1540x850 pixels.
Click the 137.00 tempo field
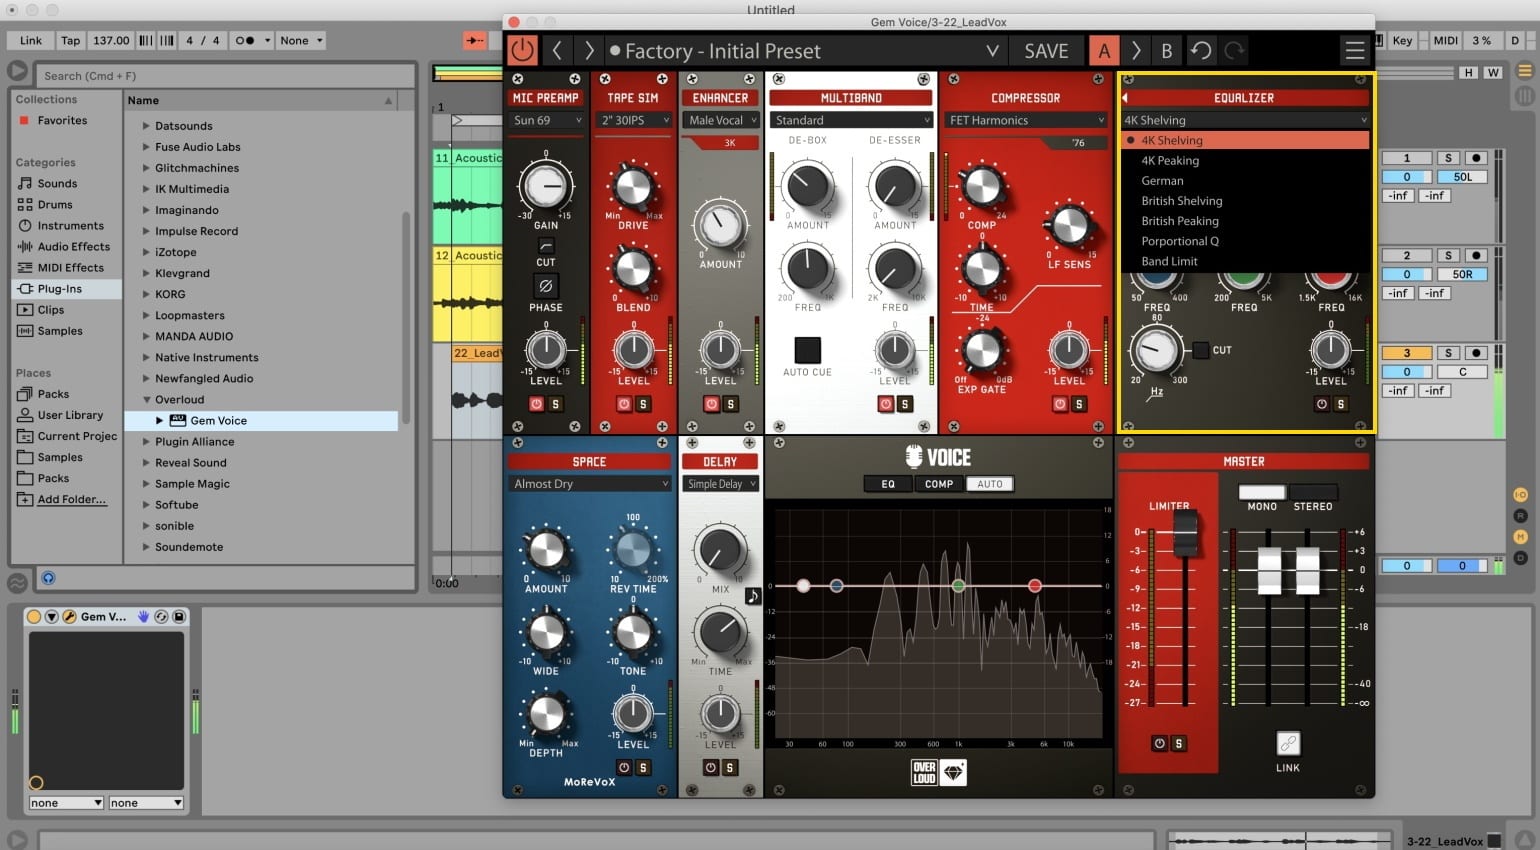point(111,41)
